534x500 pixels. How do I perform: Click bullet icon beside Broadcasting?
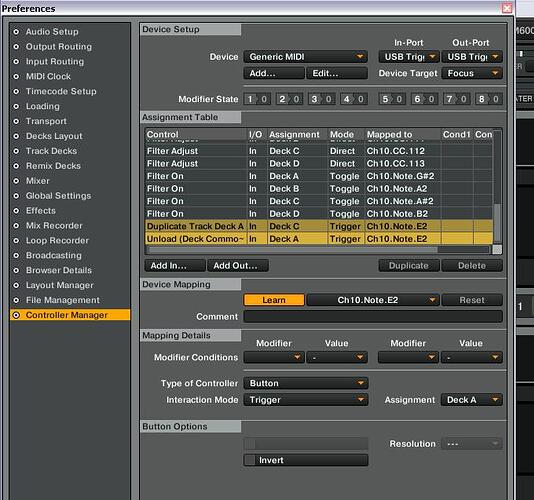coord(16,255)
